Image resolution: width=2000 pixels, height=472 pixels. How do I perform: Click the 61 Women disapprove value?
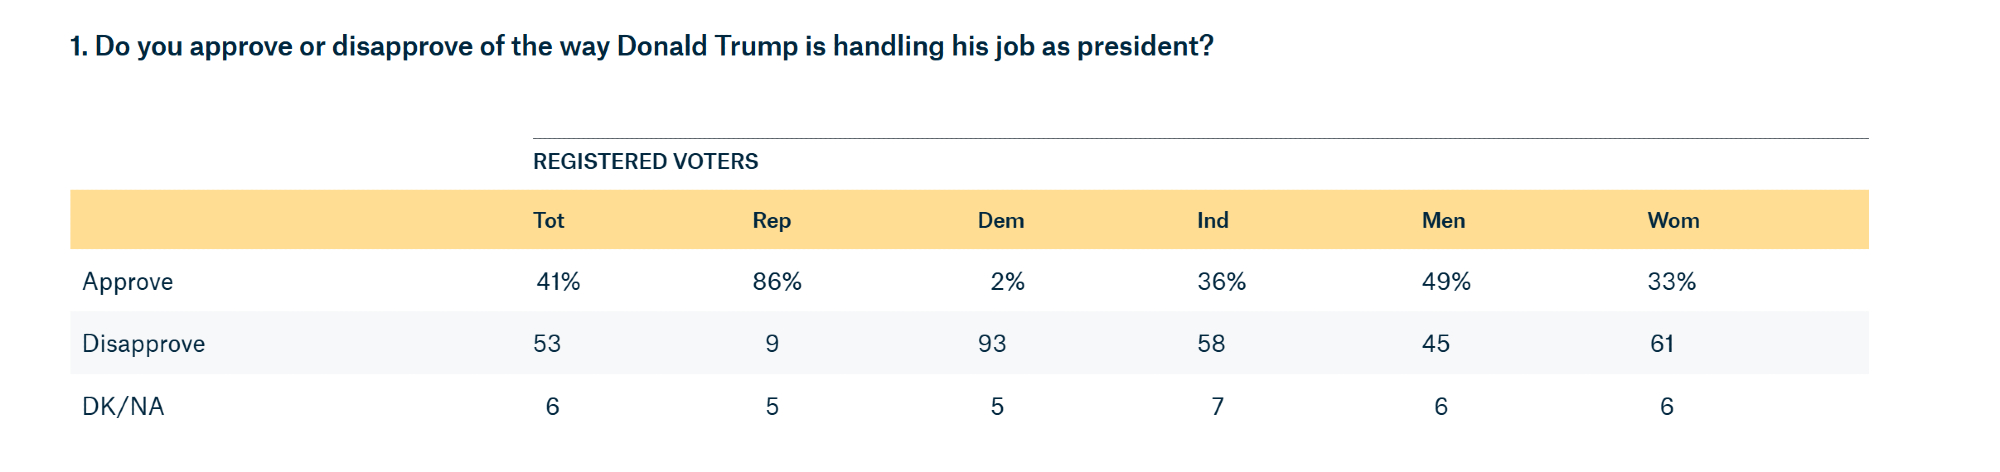coord(1662,344)
